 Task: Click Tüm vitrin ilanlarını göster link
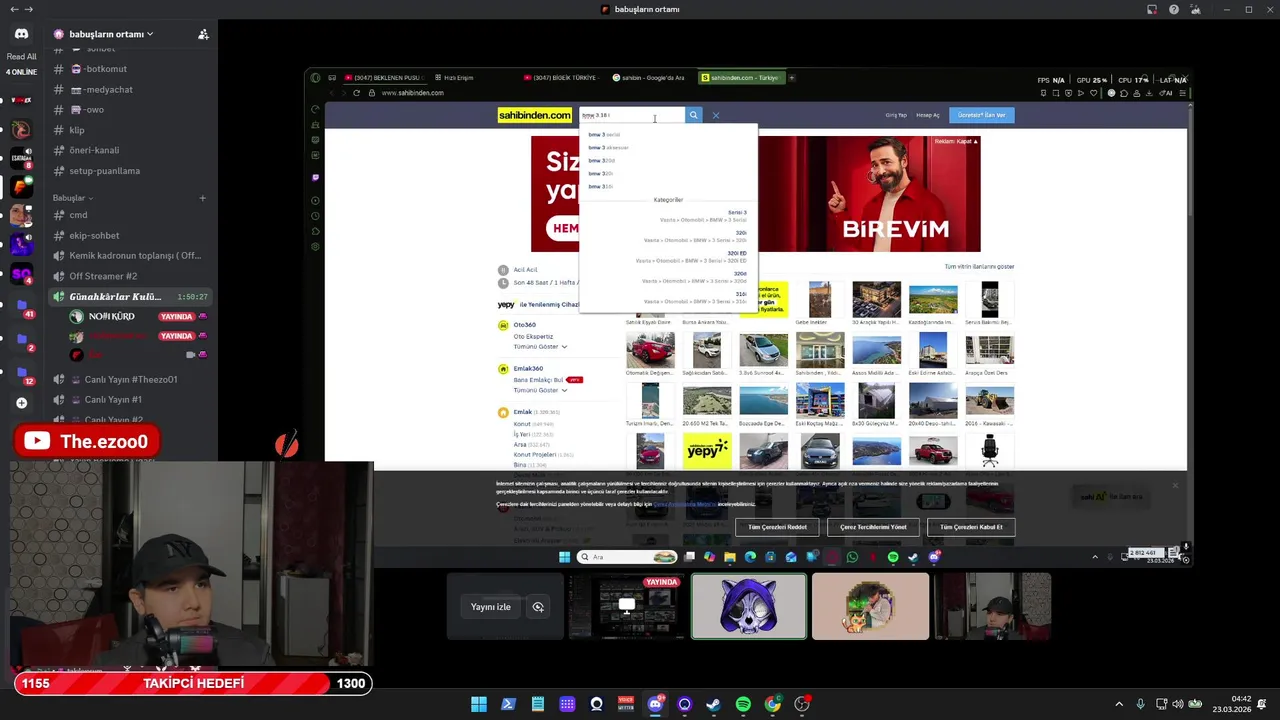pos(979,267)
